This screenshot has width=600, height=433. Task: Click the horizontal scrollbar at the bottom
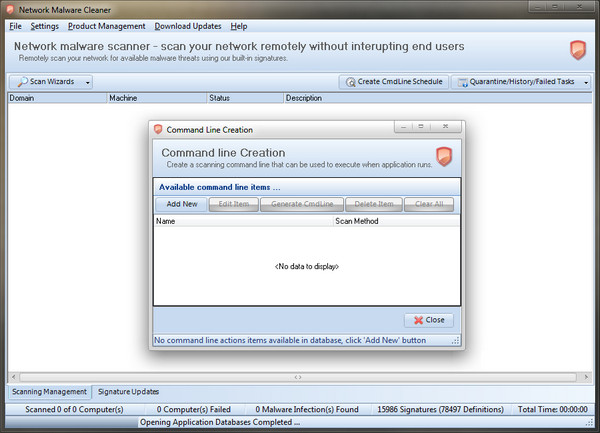pos(298,377)
